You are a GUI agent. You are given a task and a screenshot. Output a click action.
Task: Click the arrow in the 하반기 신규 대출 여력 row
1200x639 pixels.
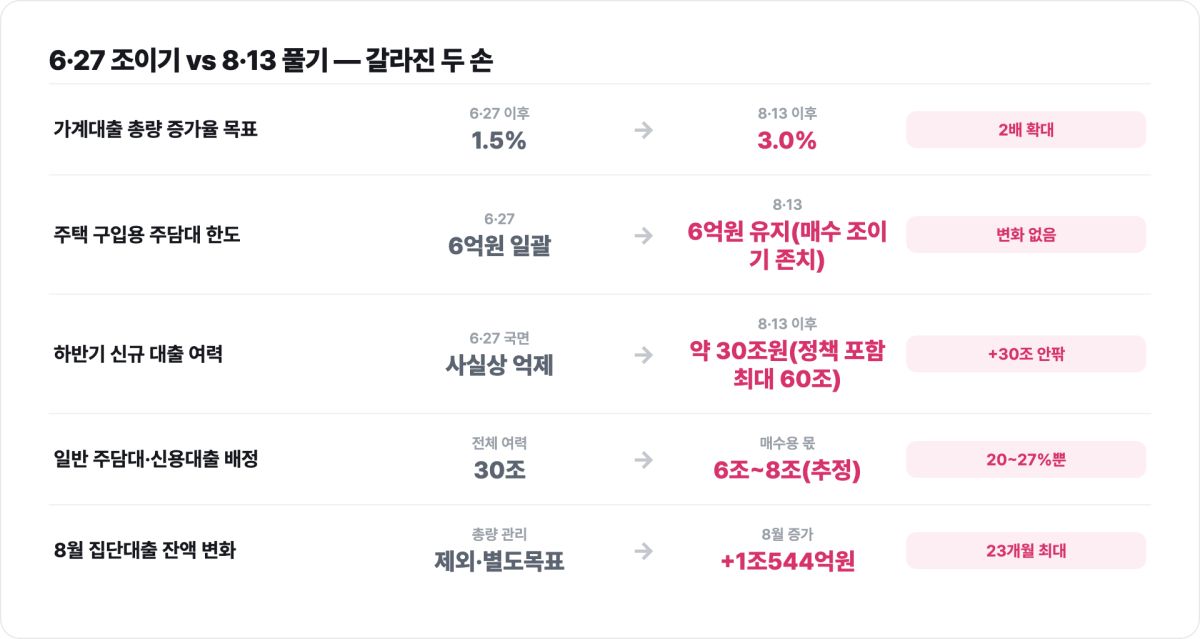point(643,354)
